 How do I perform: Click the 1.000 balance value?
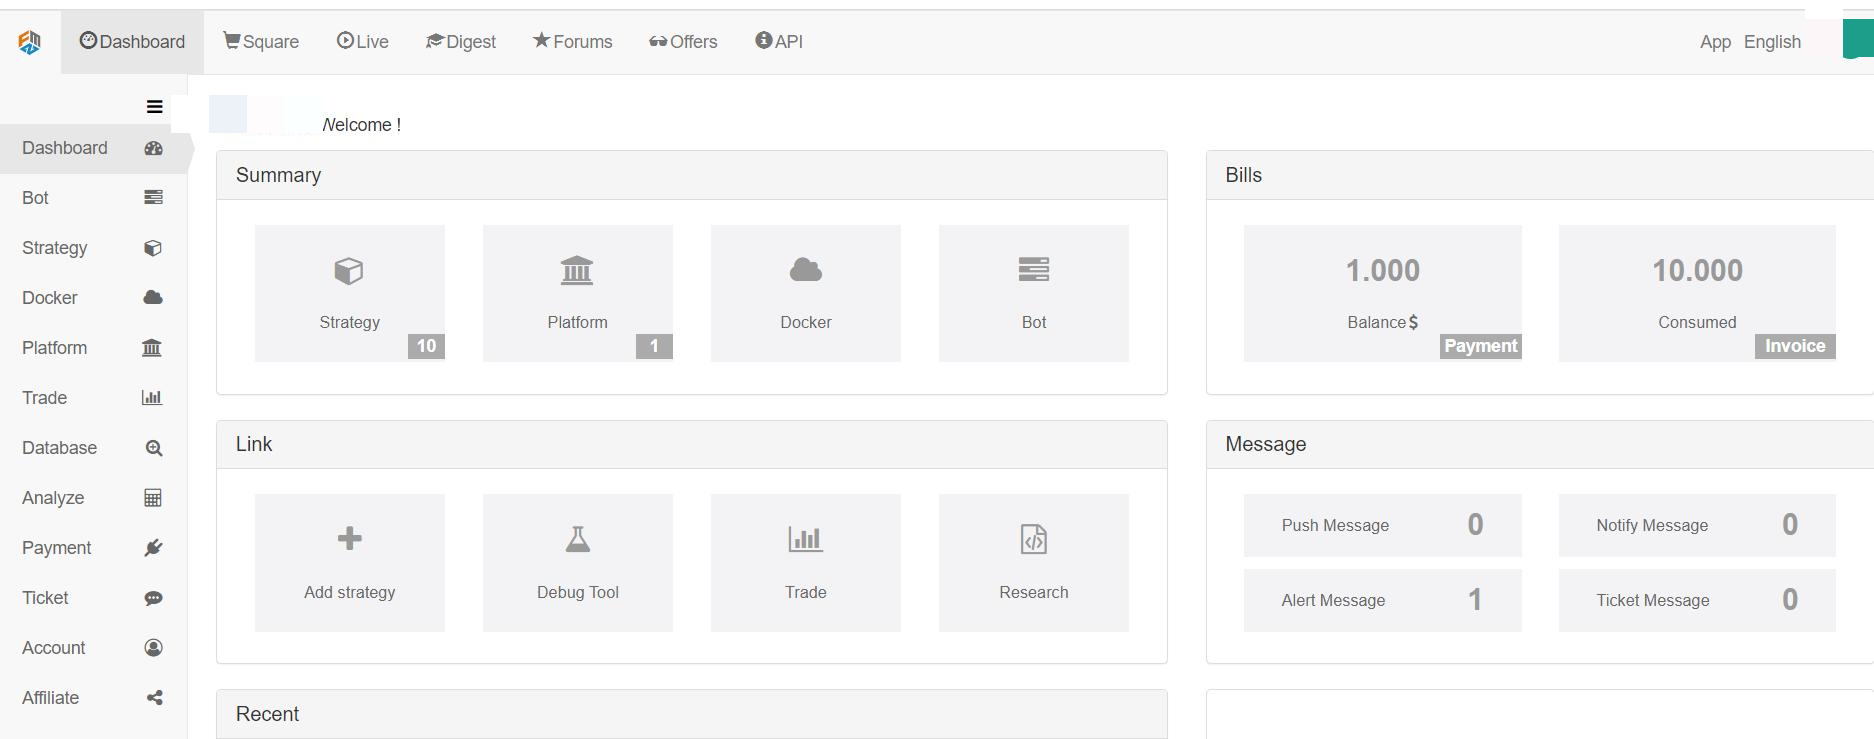[x=1383, y=270]
